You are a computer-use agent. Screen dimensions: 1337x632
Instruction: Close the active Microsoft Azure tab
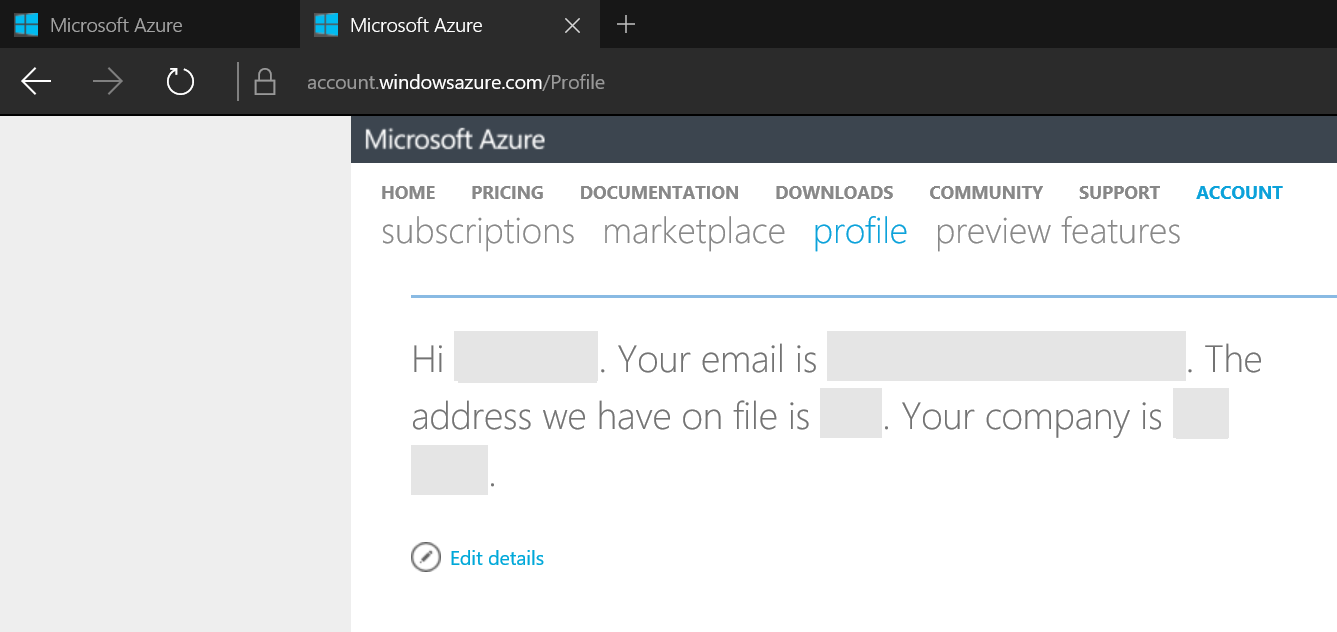tap(573, 25)
